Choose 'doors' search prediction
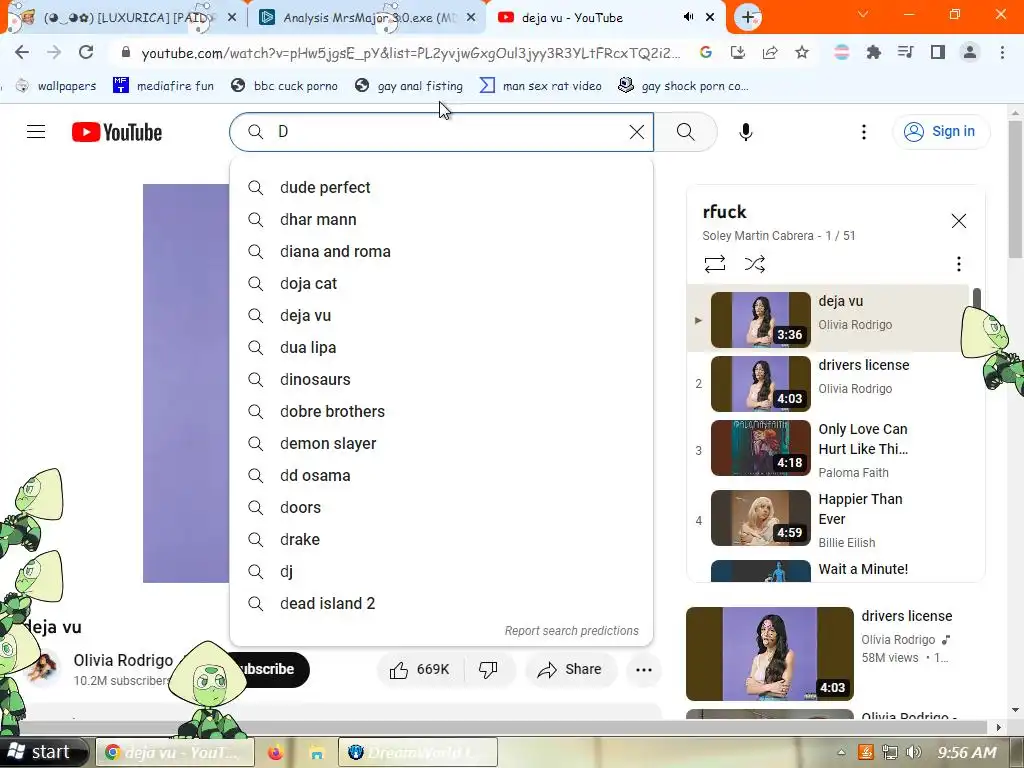The height and width of the screenshot is (768, 1024). click(x=441, y=507)
